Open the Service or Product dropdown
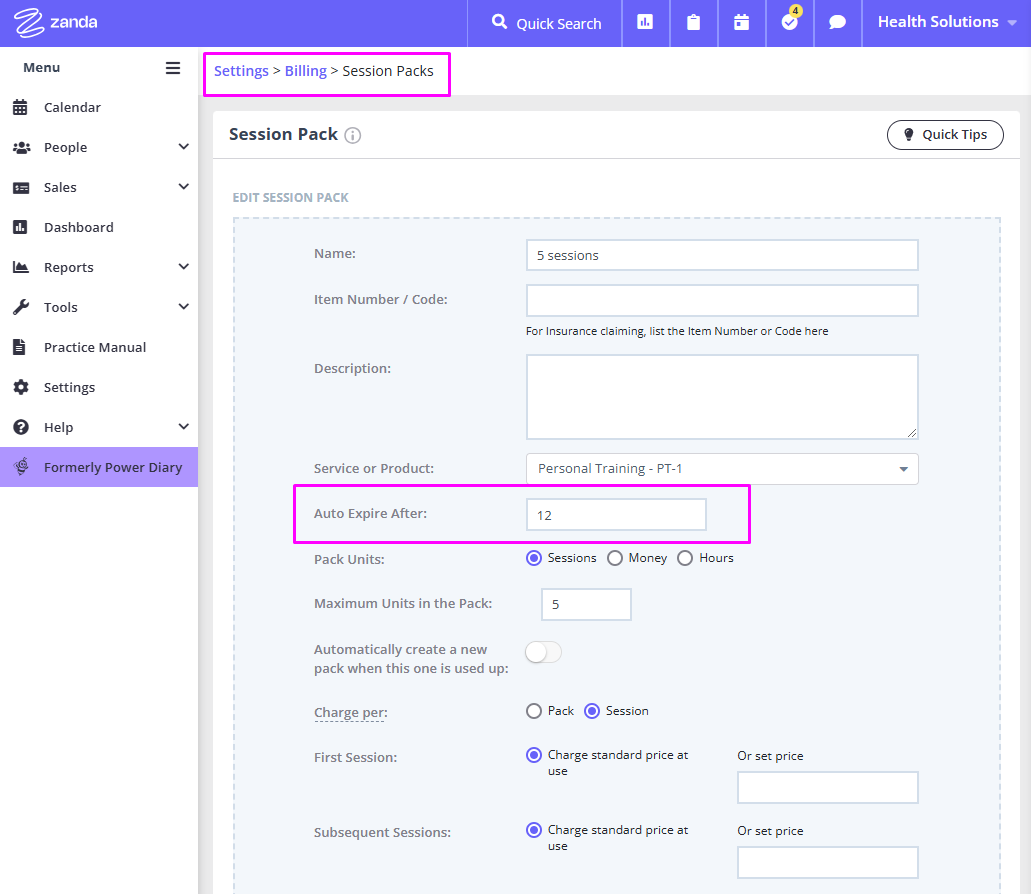Image resolution: width=1031 pixels, height=894 pixels. click(x=722, y=468)
